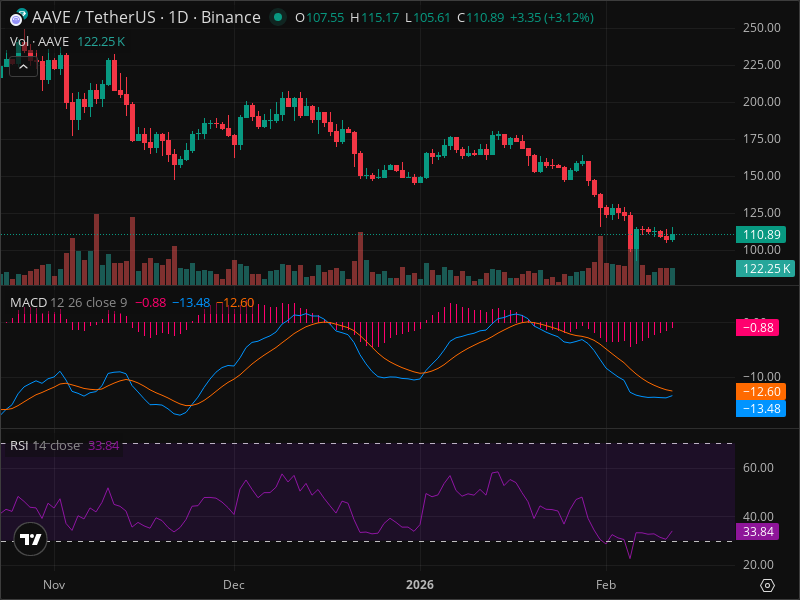Screen dimensions: 800x600
Task: Click the -12.60 signal line label
Action: (761, 392)
